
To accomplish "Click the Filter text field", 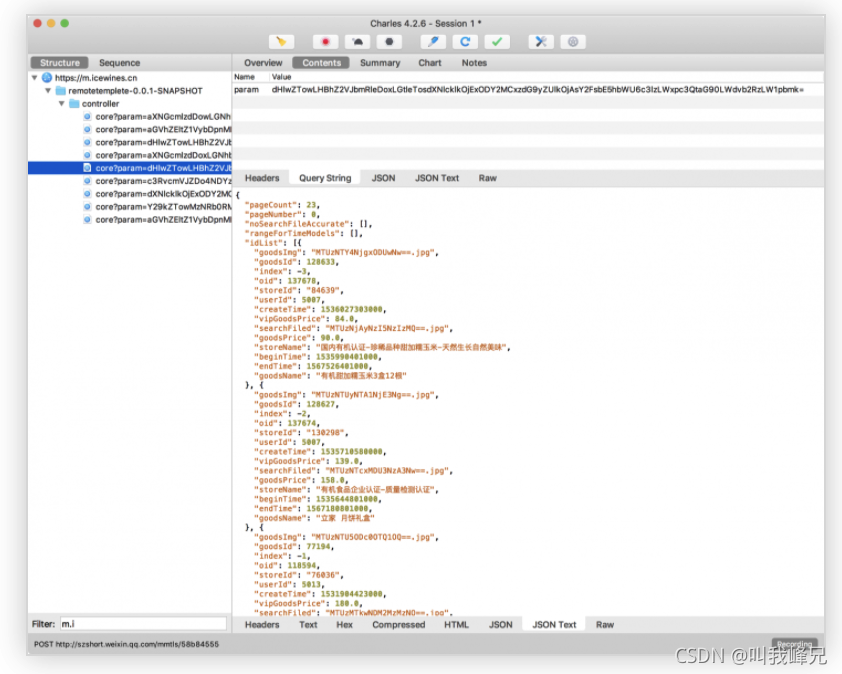I will (x=142, y=624).
